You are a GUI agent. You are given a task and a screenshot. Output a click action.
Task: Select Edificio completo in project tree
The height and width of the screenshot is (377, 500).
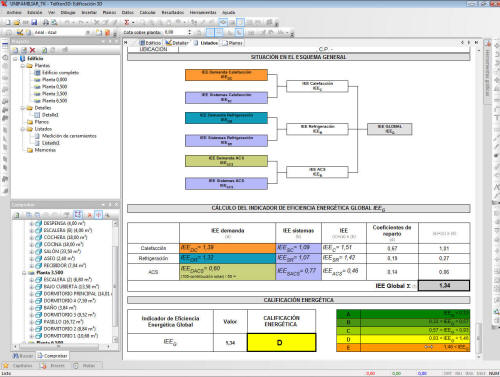pyautogui.click(x=60, y=72)
